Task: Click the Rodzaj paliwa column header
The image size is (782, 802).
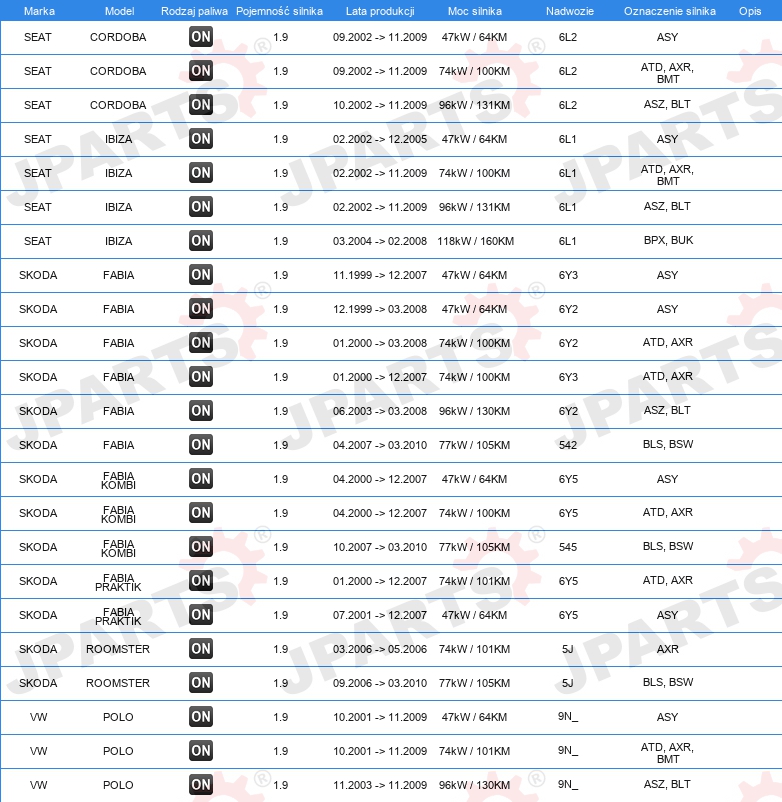Action: tap(194, 11)
